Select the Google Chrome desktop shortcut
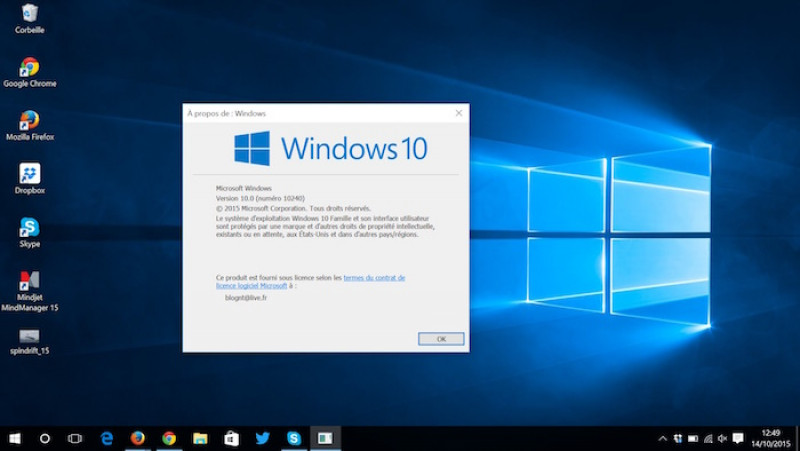This screenshot has width=800, height=451. [x=30, y=72]
